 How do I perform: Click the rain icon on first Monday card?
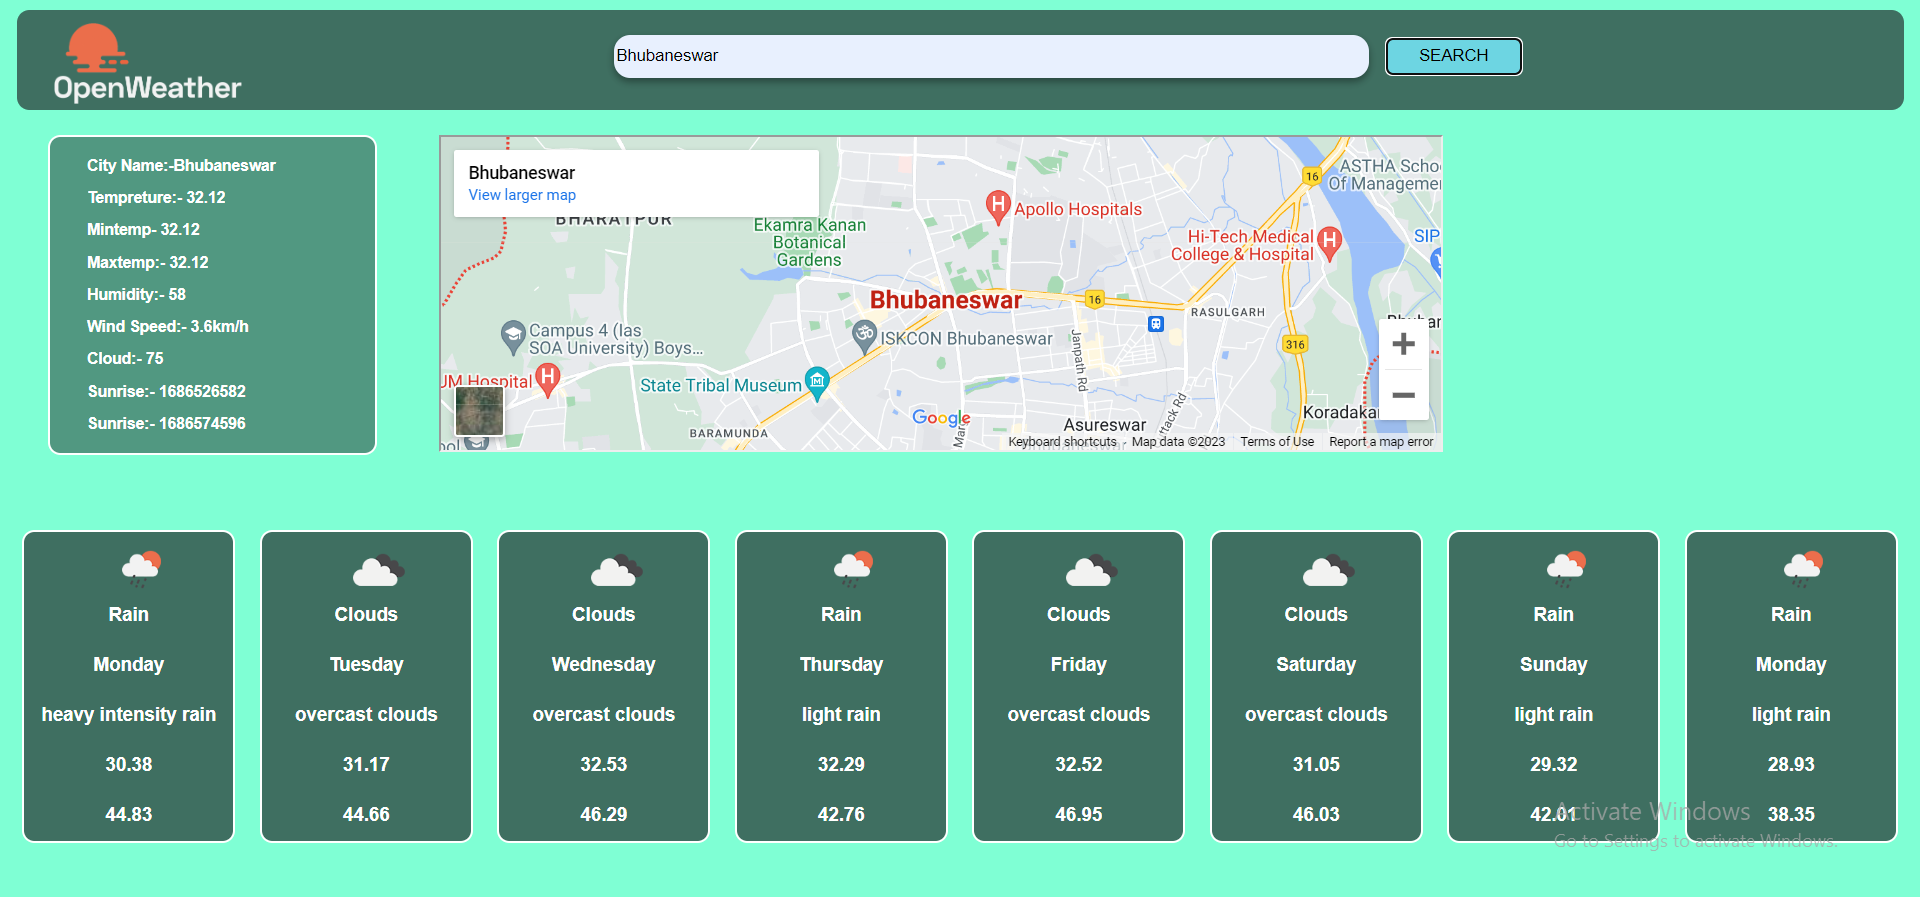click(x=141, y=568)
